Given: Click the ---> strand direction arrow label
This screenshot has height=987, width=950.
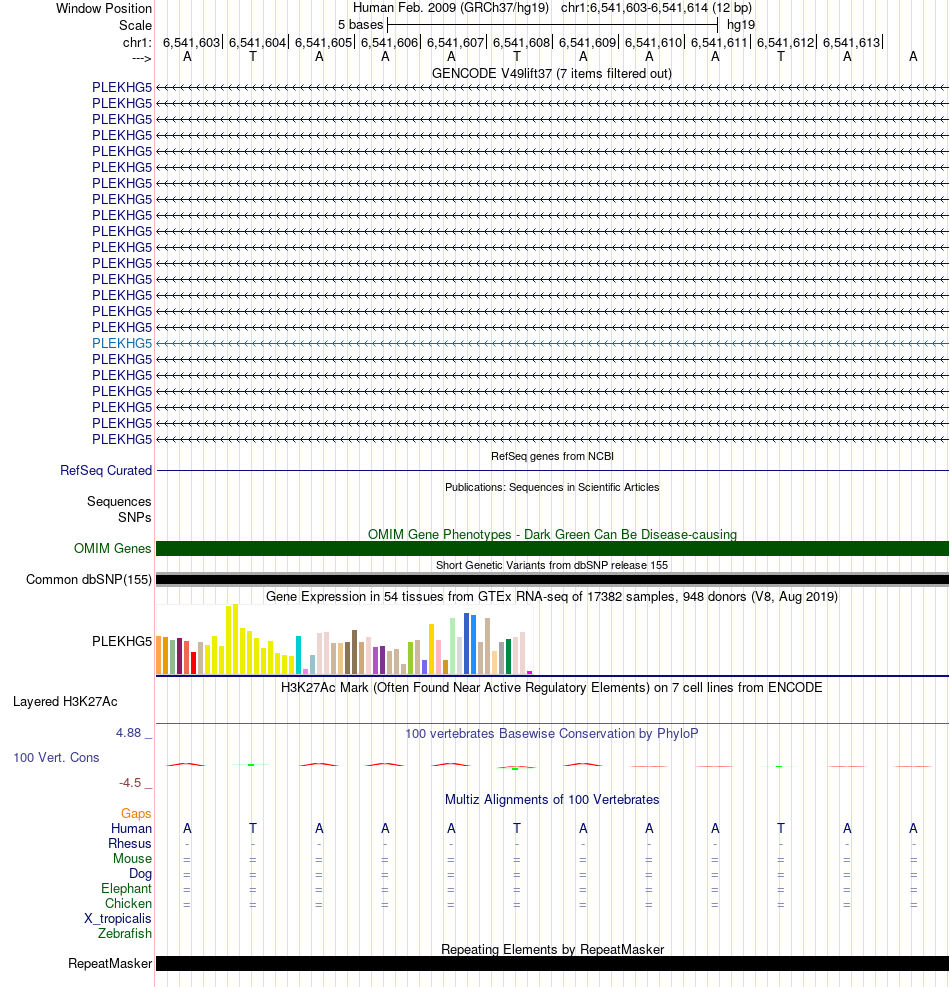Looking at the screenshot, I should click(x=142, y=59).
